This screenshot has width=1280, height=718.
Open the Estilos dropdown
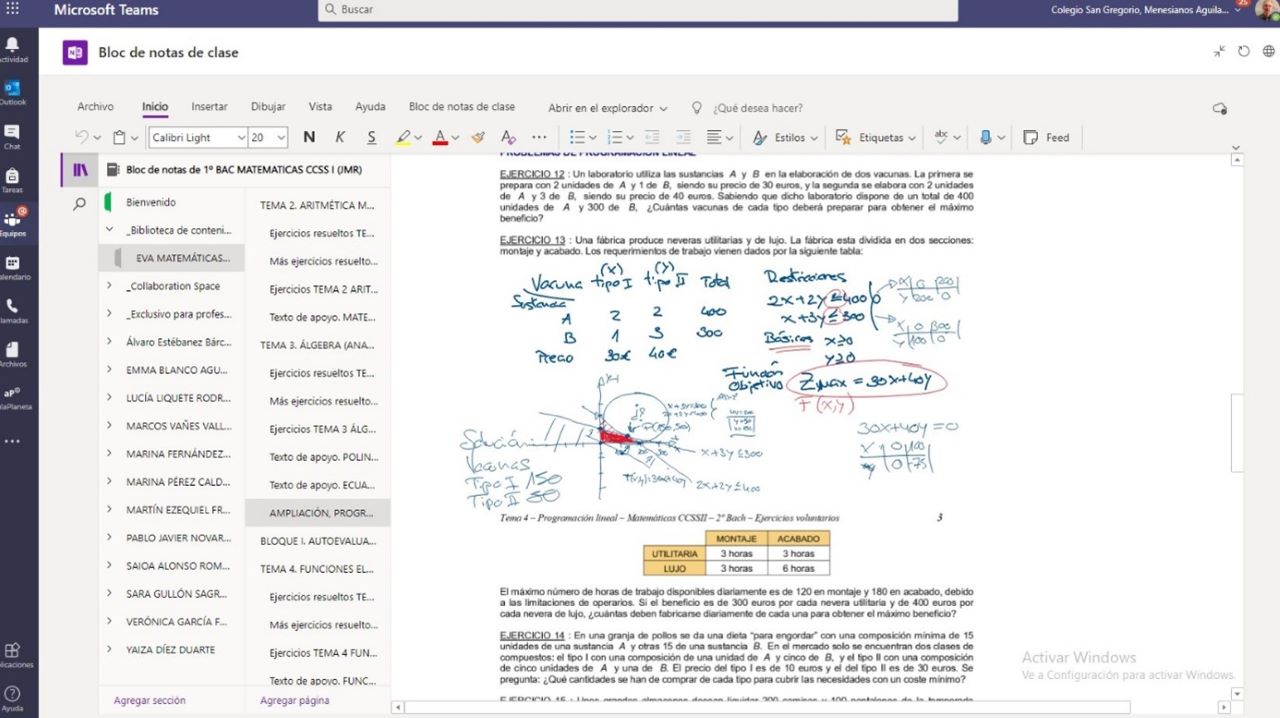(x=786, y=138)
